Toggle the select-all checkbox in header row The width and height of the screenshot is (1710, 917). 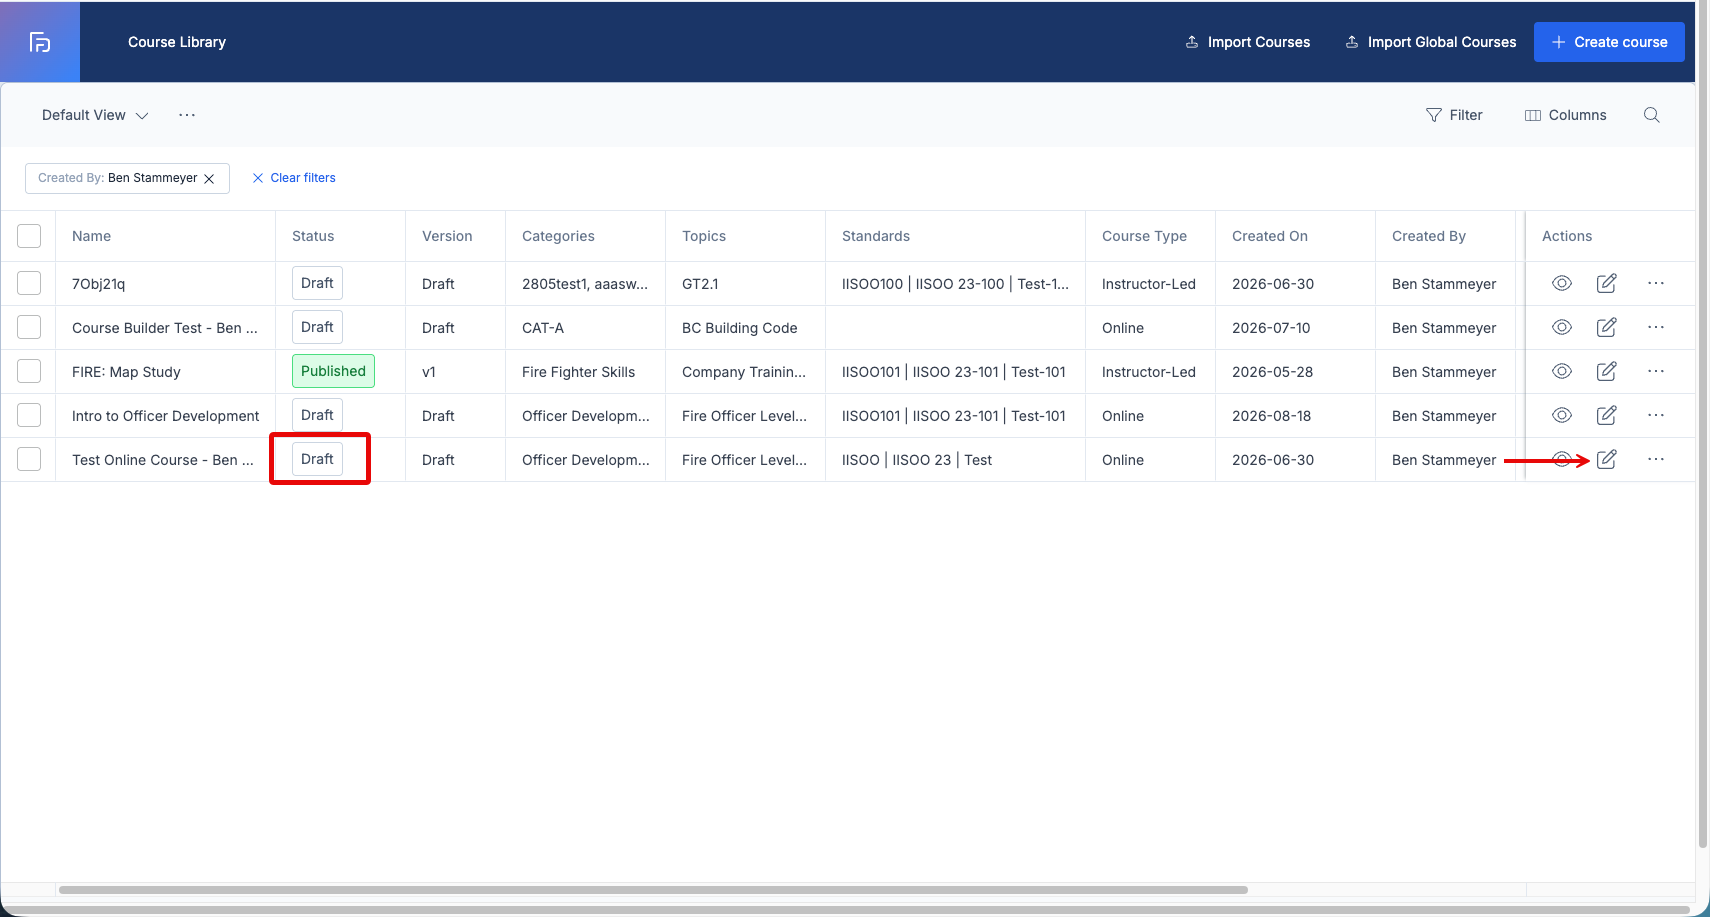click(x=29, y=236)
